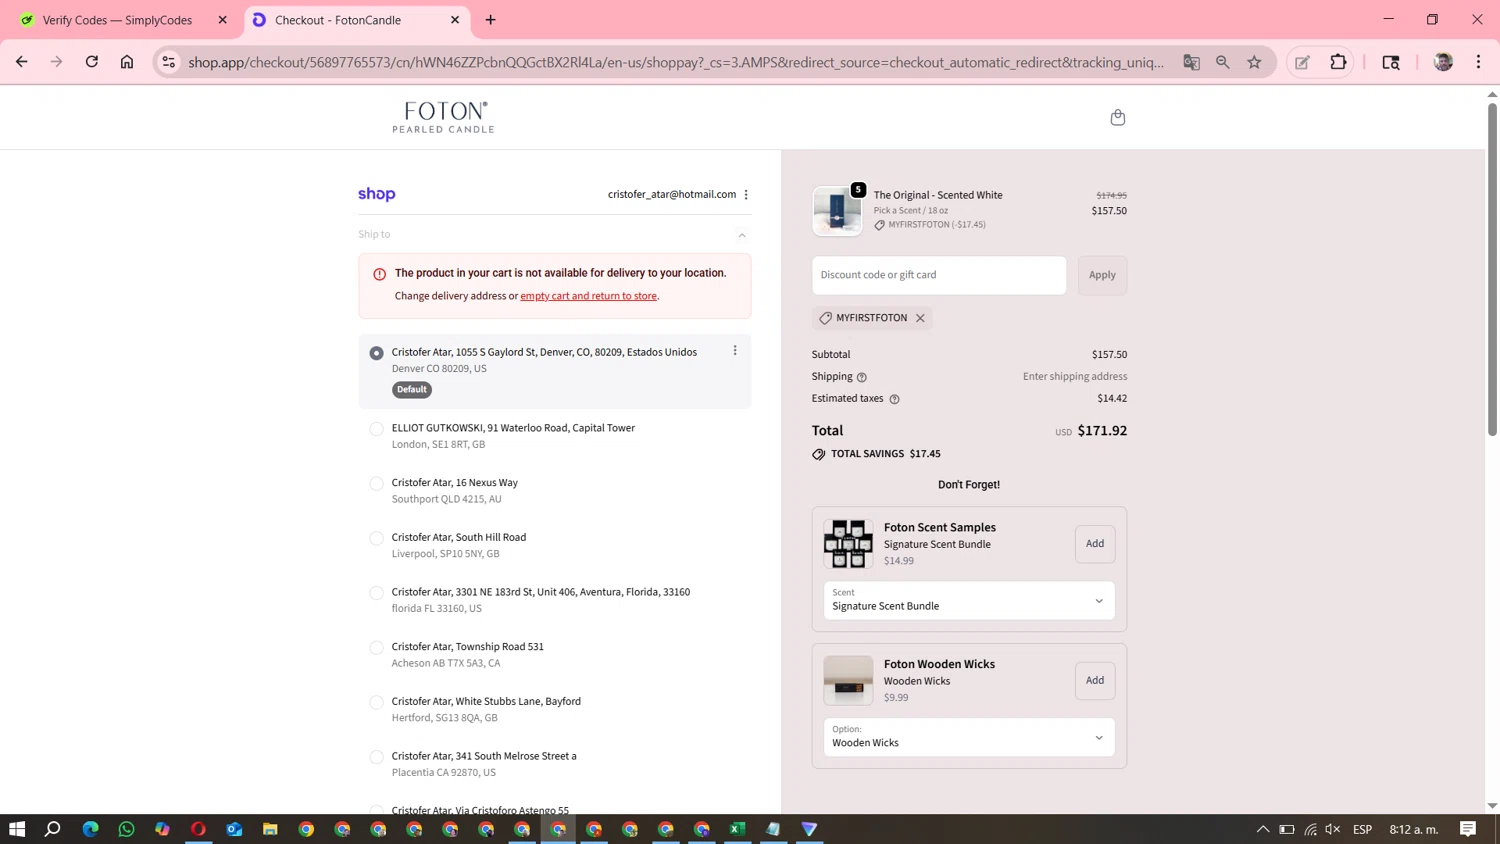Click the Google Translate icon in address bar
Viewport: 1500px width, 844px height.
(x=1191, y=62)
